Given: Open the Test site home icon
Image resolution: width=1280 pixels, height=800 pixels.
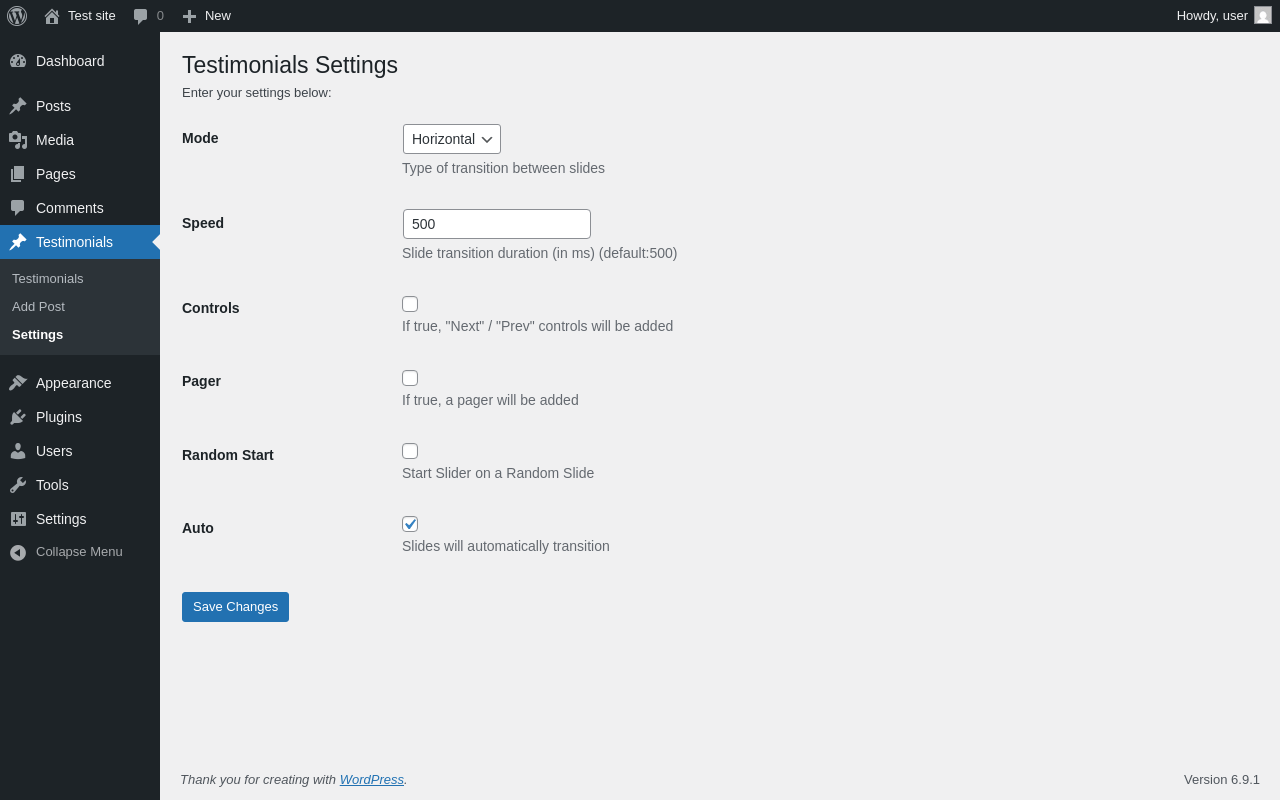Looking at the screenshot, I should tap(52, 16).
